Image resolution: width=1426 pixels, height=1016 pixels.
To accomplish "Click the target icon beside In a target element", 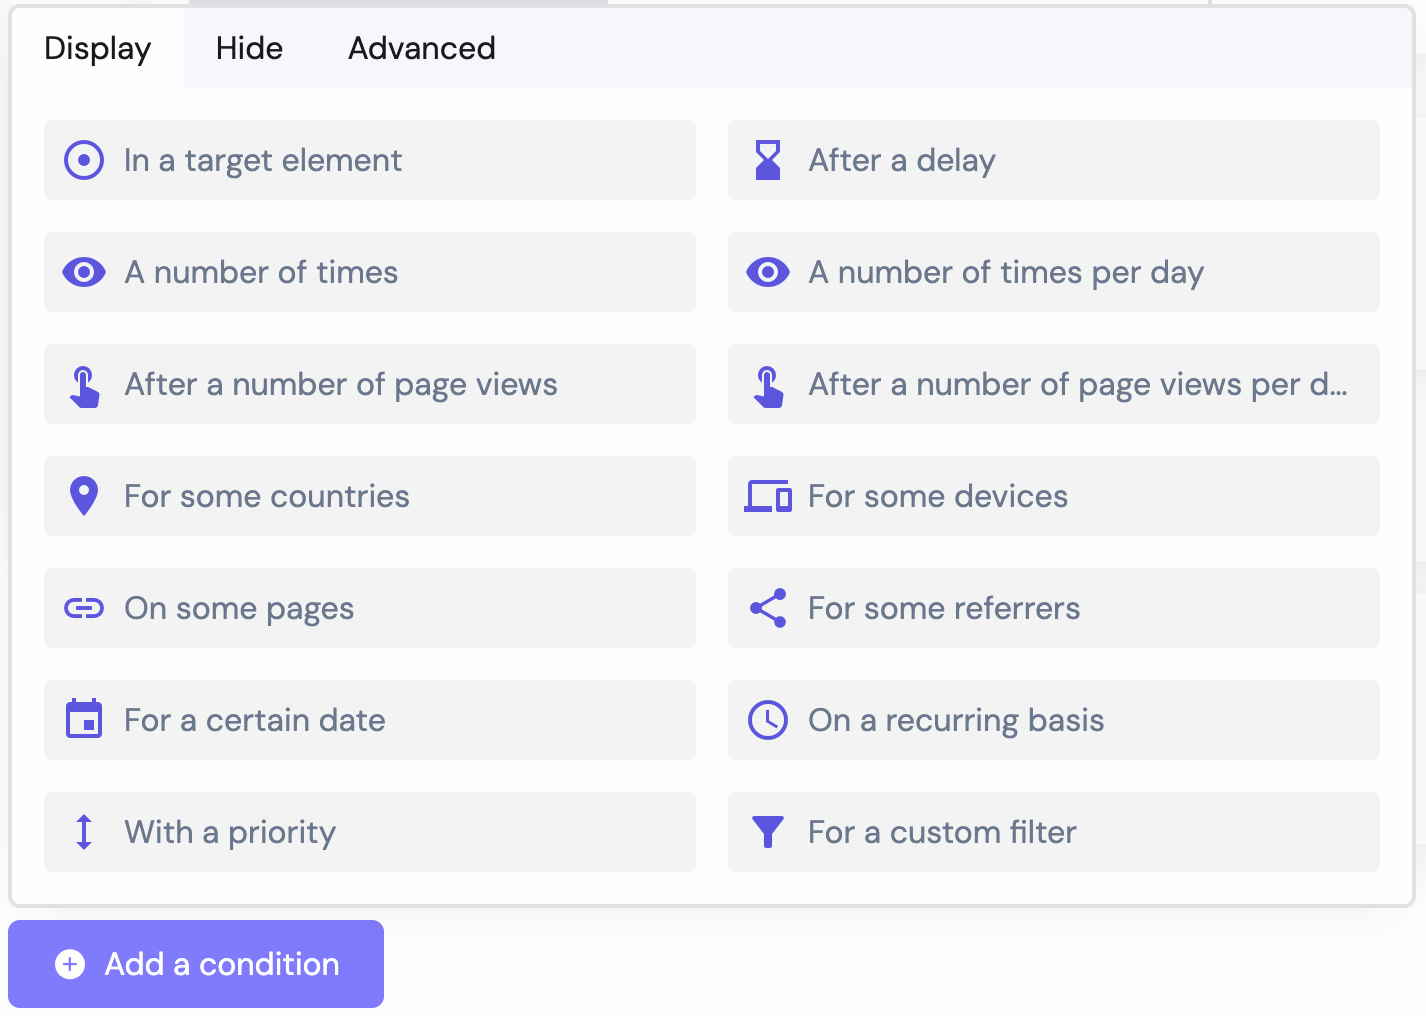I will [x=84, y=160].
